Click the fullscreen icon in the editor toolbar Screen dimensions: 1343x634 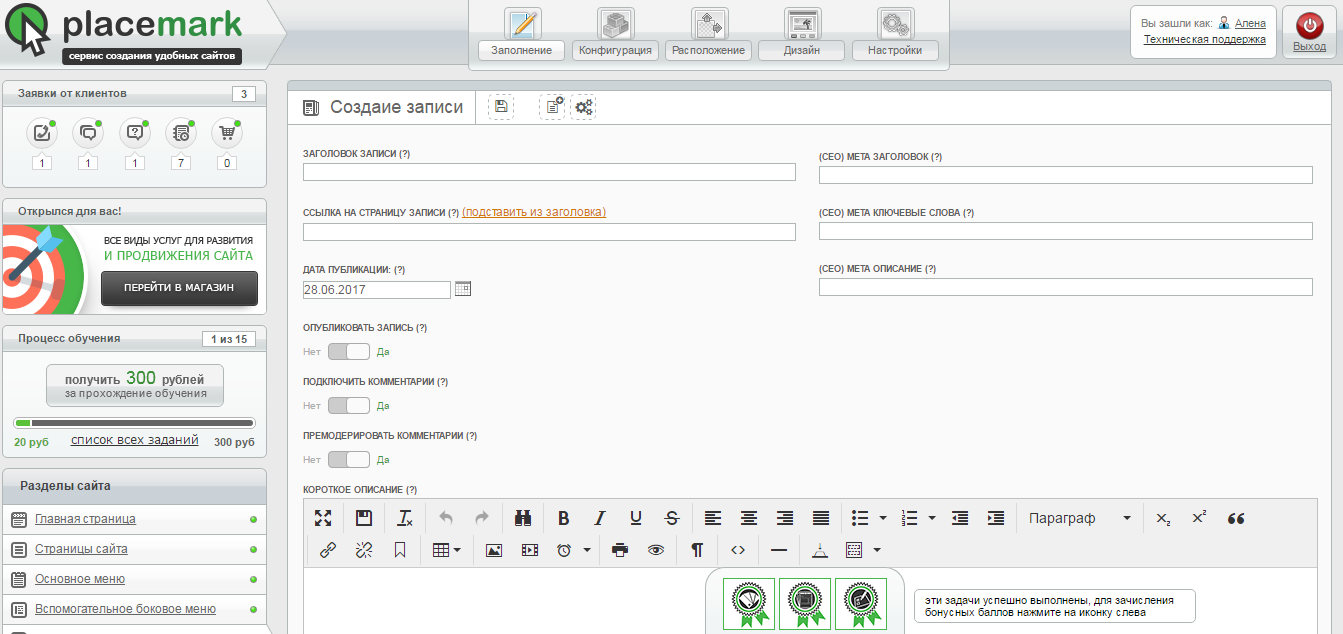point(323,518)
